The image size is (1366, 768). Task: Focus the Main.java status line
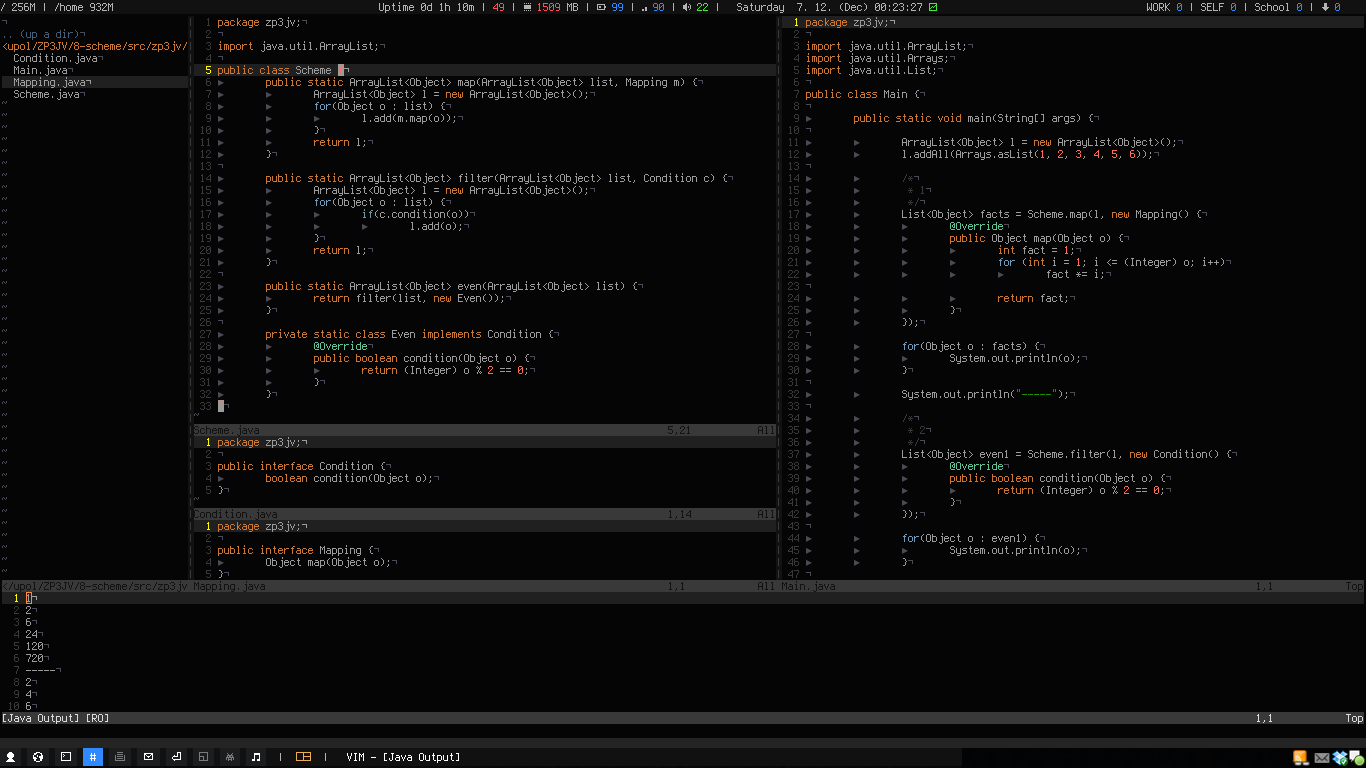click(x=1073, y=586)
